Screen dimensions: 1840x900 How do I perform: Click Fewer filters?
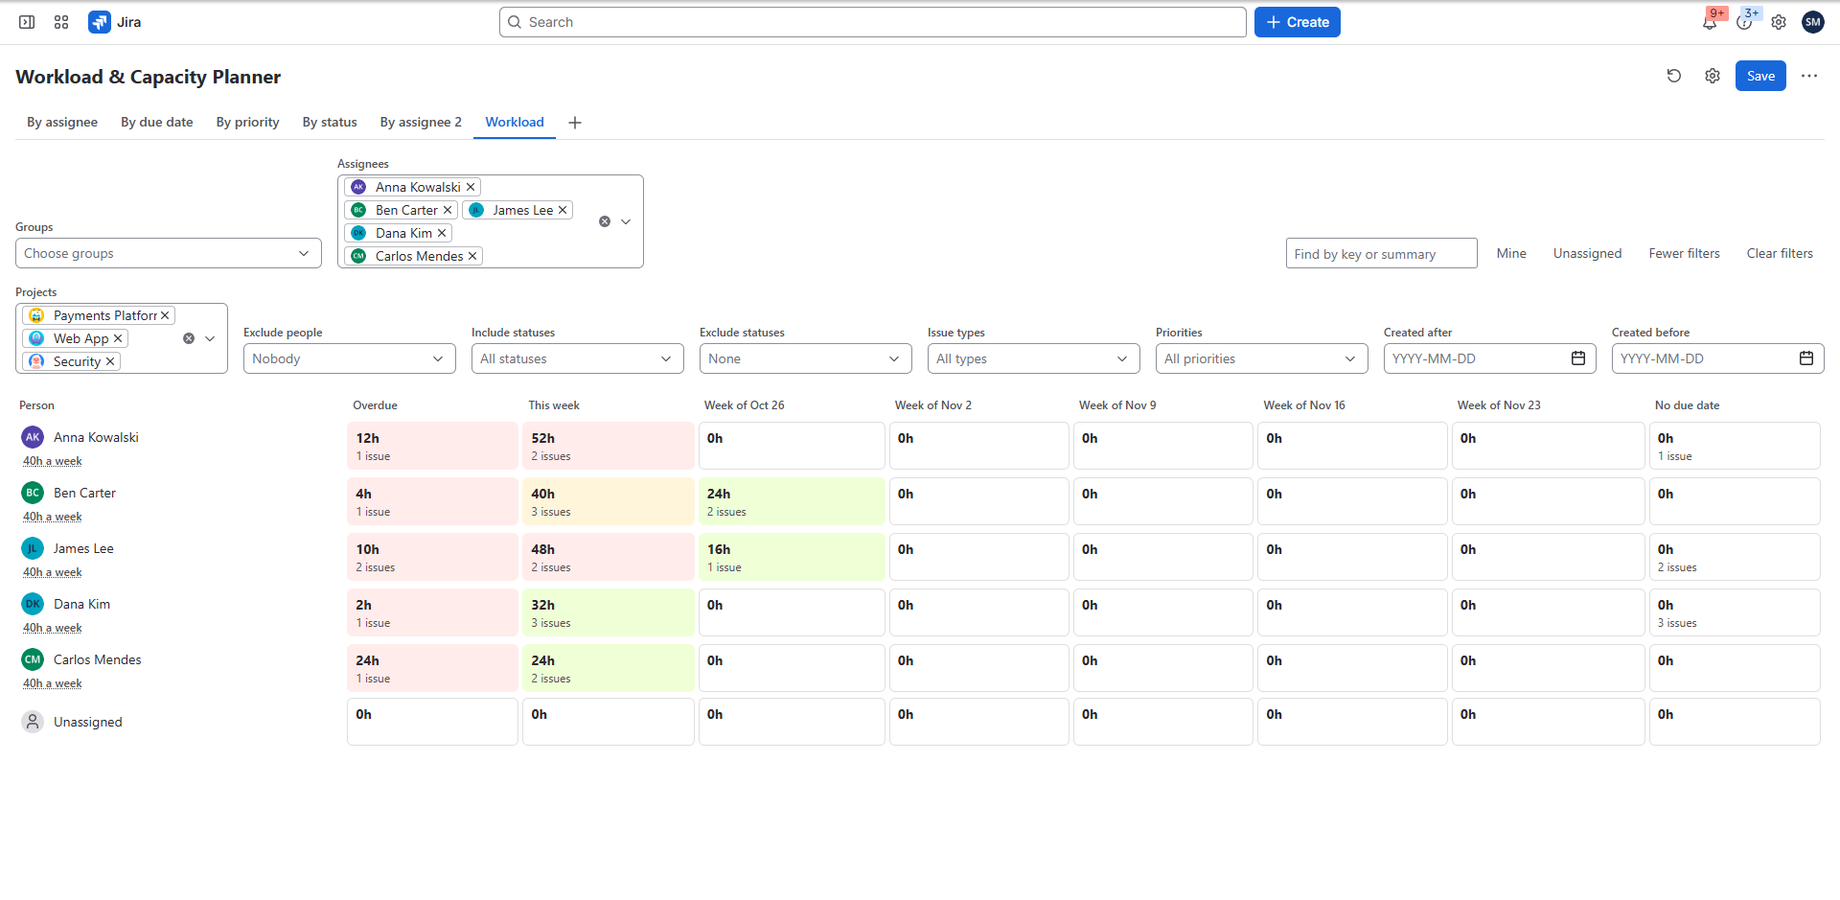(x=1684, y=254)
